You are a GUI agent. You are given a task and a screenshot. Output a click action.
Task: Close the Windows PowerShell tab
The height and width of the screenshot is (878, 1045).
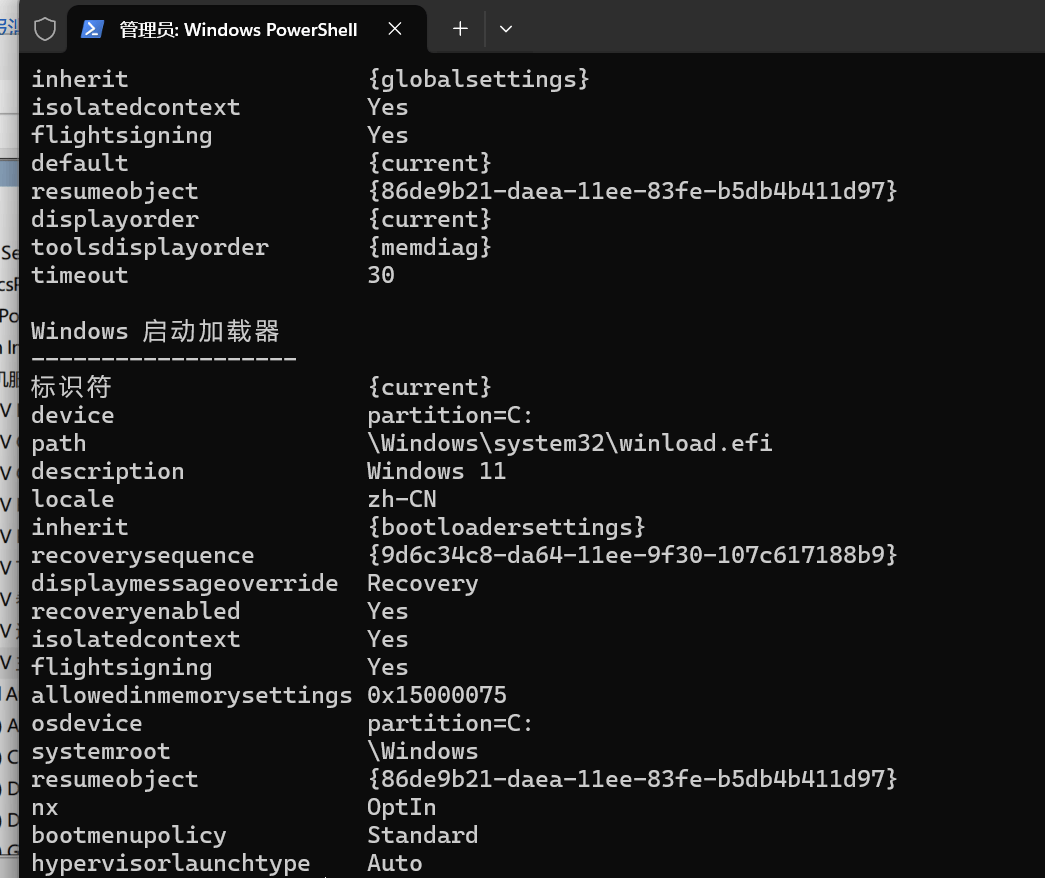395,29
